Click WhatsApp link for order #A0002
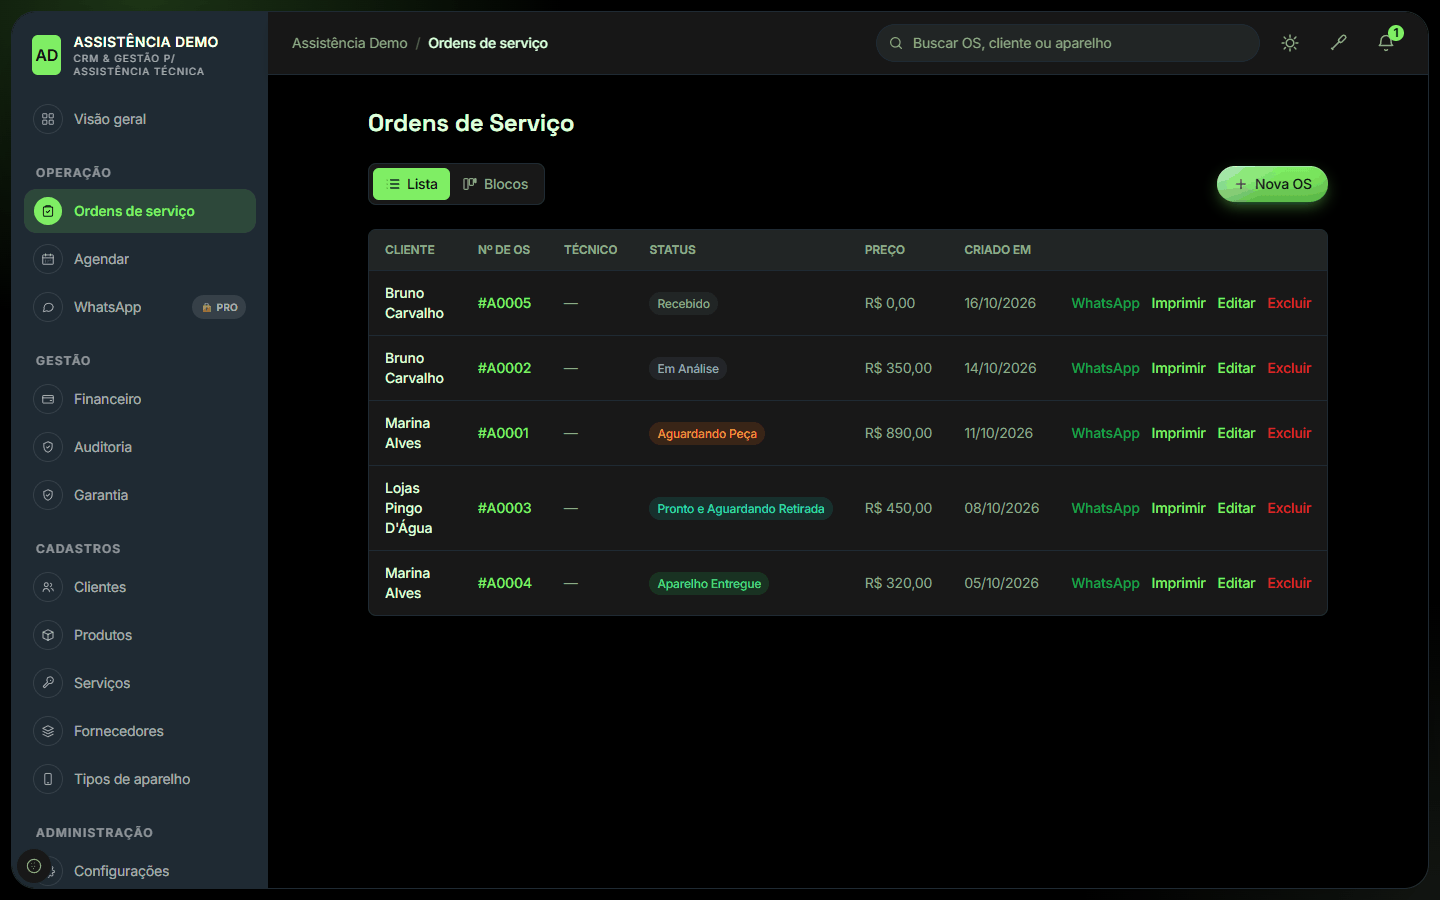1440x900 pixels. [x=1105, y=368]
